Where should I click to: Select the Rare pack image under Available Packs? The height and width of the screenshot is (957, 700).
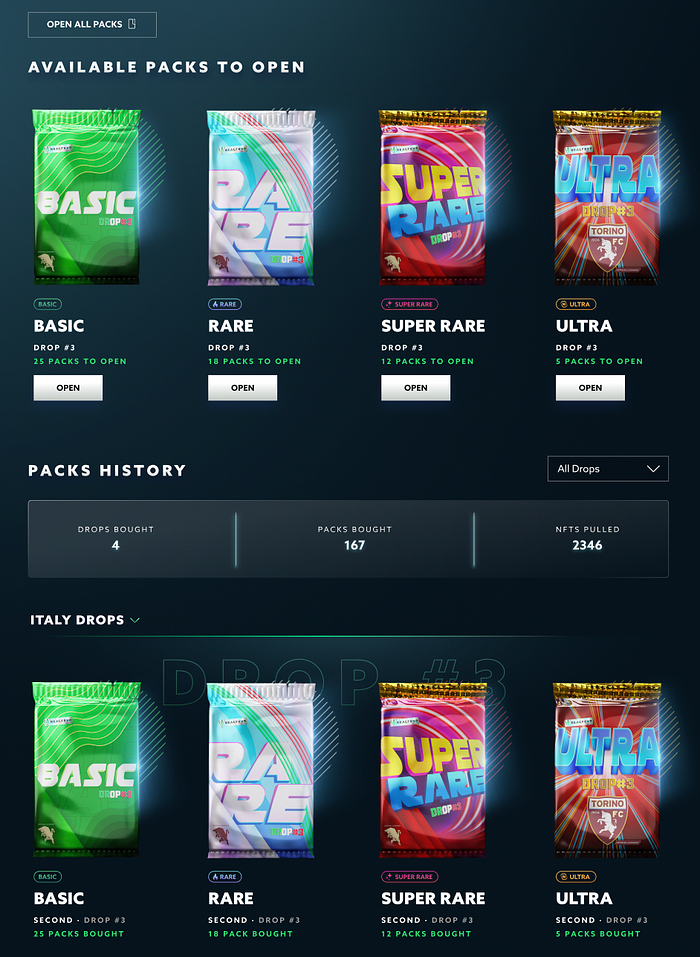261,197
